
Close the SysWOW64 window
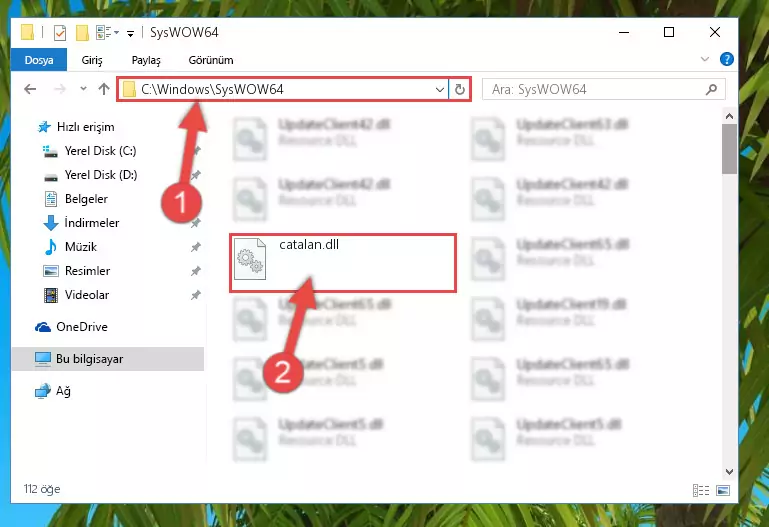click(x=715, y=32)
